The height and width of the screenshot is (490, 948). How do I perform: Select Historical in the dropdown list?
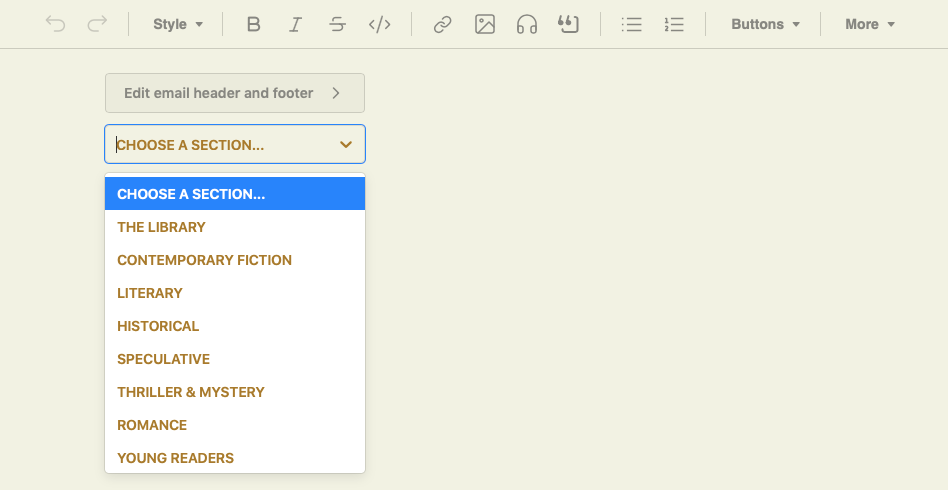pyautogui.click(x=235, y=326)
